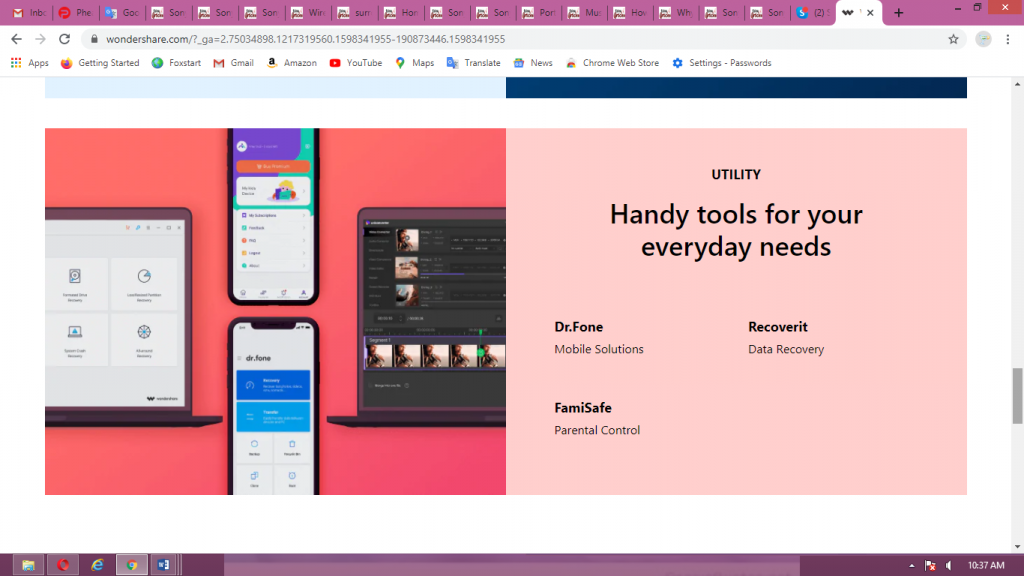1024x576 pixels.
Task: Open Internet Explorer from the taskbar
Action: tap(97, 565)
